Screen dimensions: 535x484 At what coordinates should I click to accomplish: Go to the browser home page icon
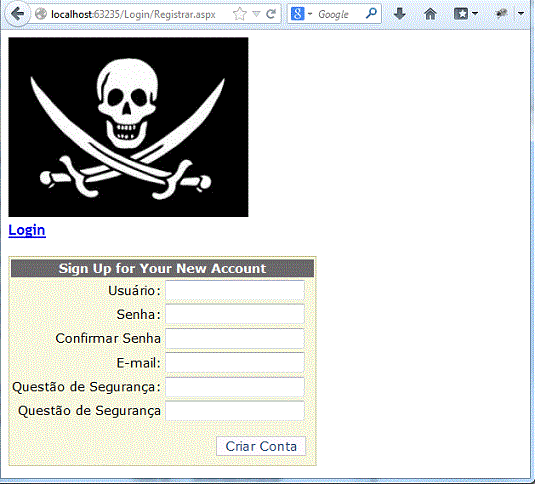430,14
